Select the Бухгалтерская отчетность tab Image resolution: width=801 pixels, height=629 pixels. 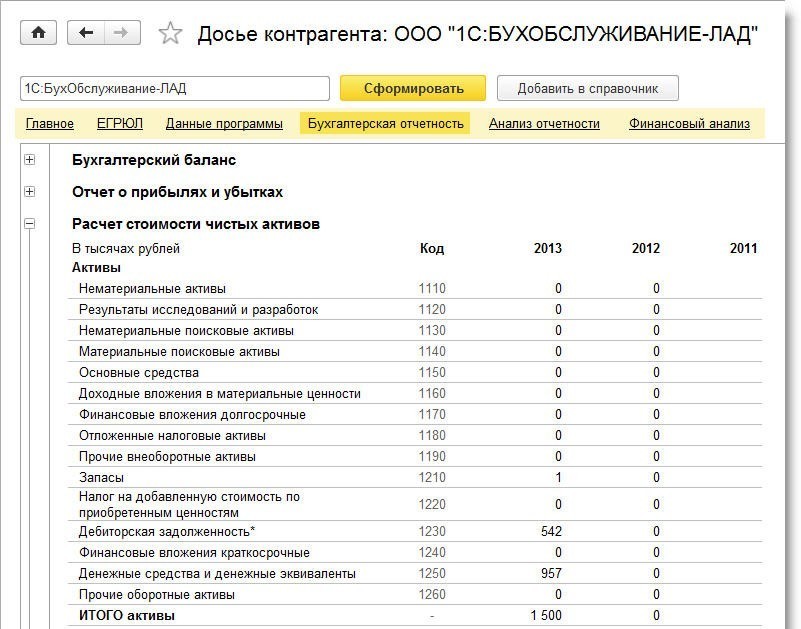point(386,124)
